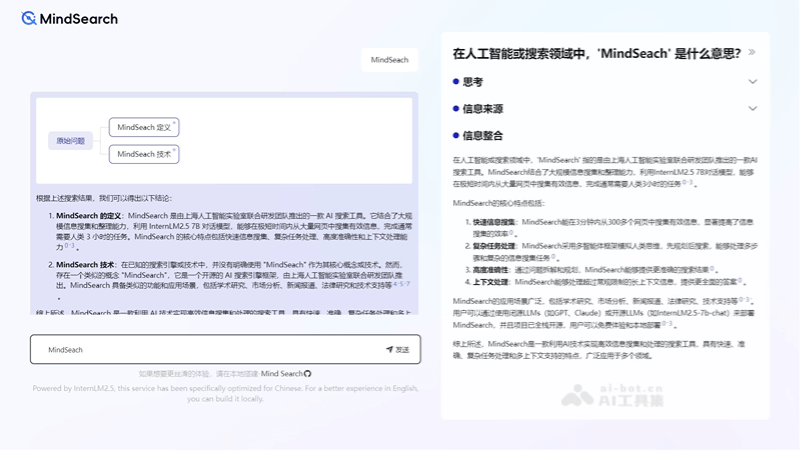Click the user message bubble 'MindSeach'
Screen dimensions: 800x450
389,60
